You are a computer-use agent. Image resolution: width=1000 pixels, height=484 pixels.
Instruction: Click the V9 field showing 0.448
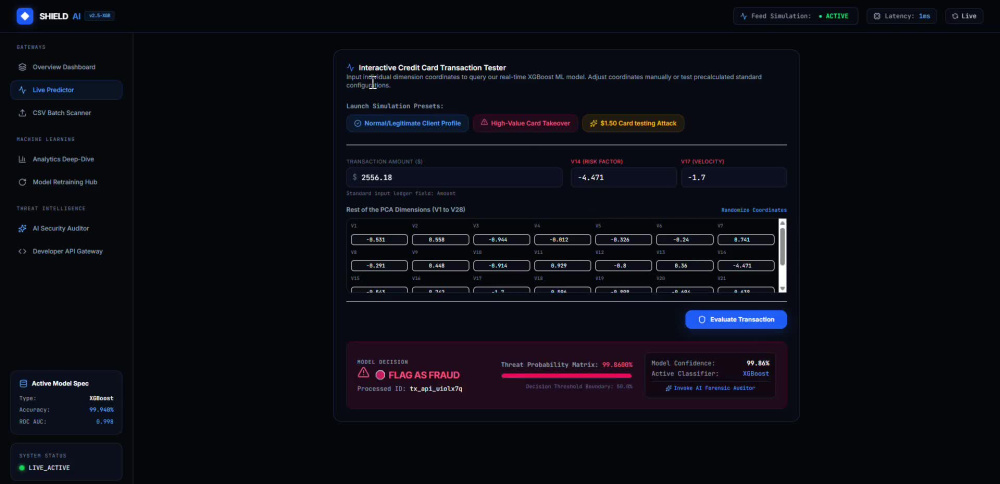pos(440,266)
